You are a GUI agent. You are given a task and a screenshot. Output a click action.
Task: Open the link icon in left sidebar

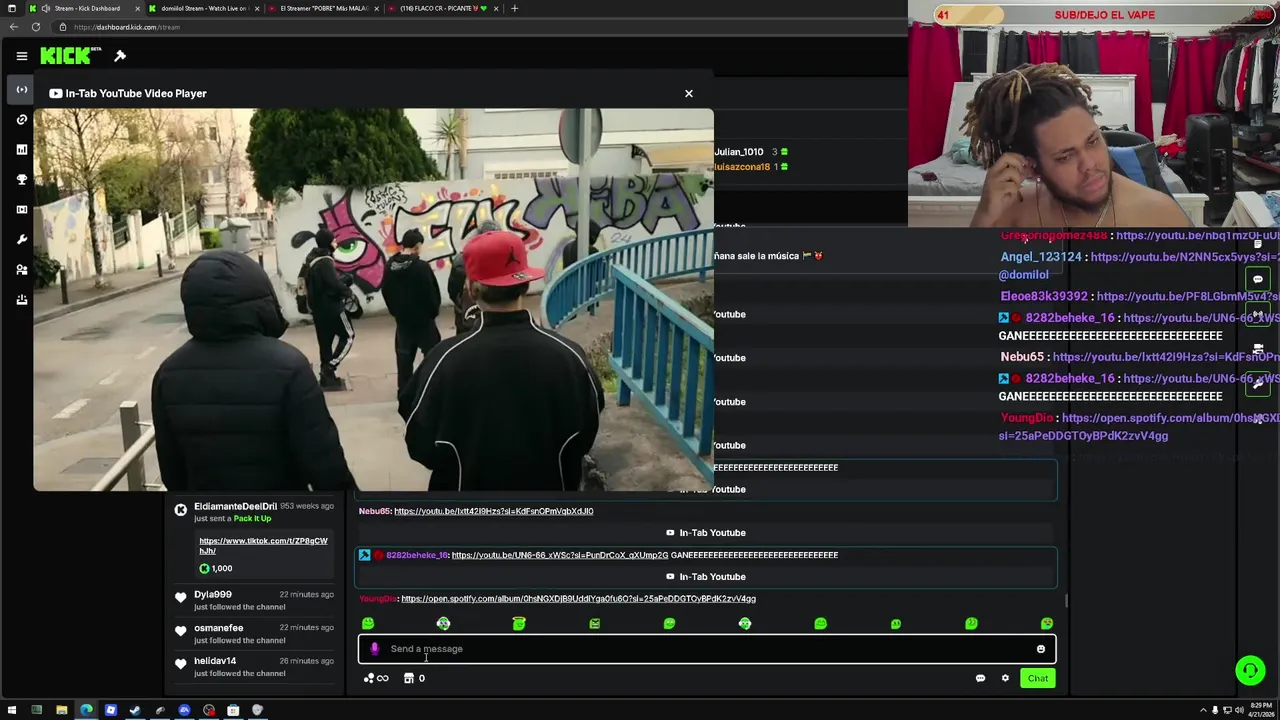(21, 120)
